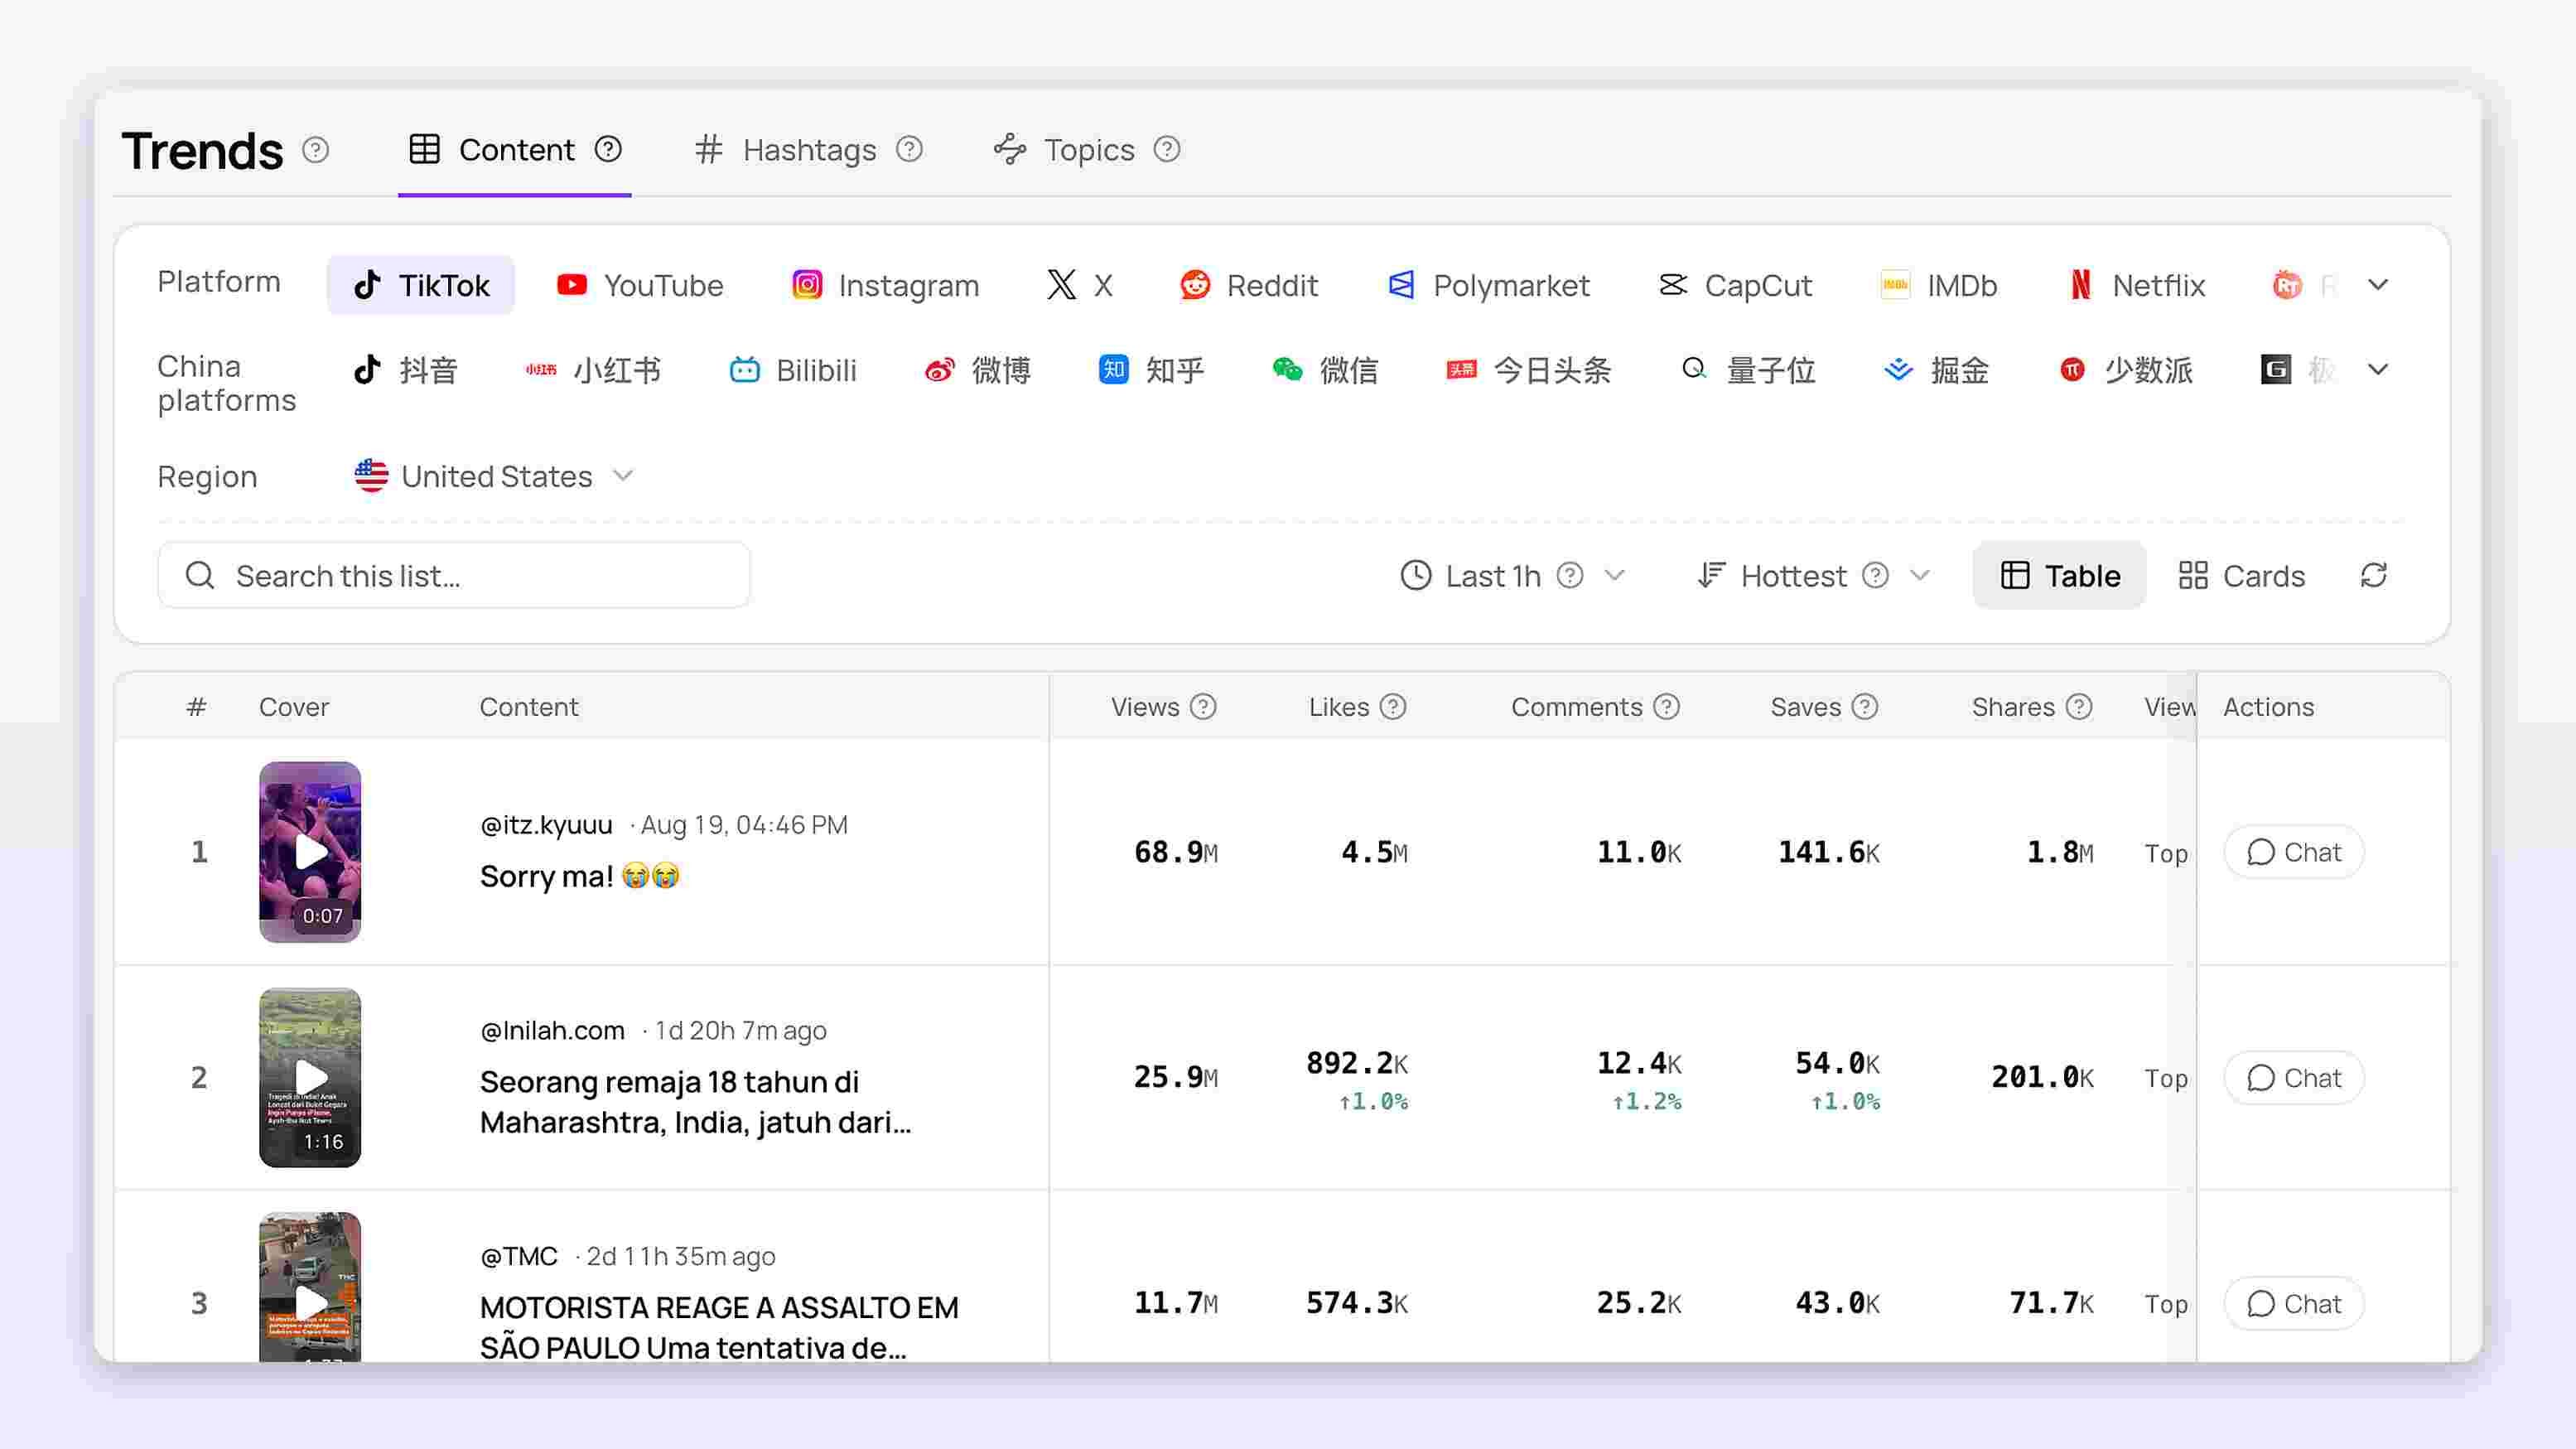The width and height of the screenshot is (2576, 1449).
Task: Select the Netflix platform filter
Action: tap(2136, 285)
